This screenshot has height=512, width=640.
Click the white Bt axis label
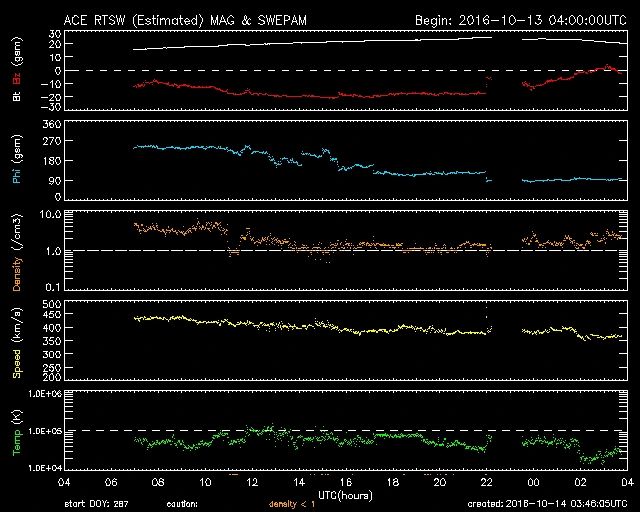pyautogui.click(x=16, y=97)
